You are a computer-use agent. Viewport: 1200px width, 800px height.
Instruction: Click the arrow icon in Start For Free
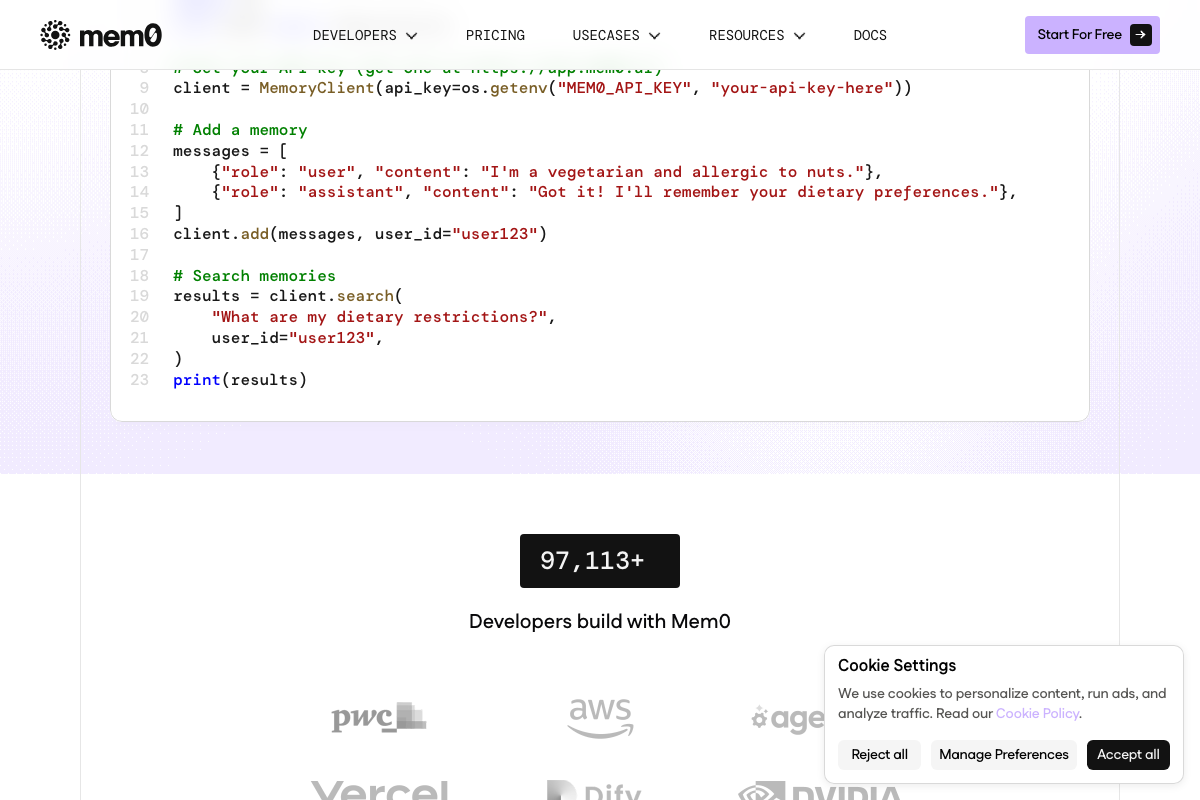click(x=1140, y=35)
